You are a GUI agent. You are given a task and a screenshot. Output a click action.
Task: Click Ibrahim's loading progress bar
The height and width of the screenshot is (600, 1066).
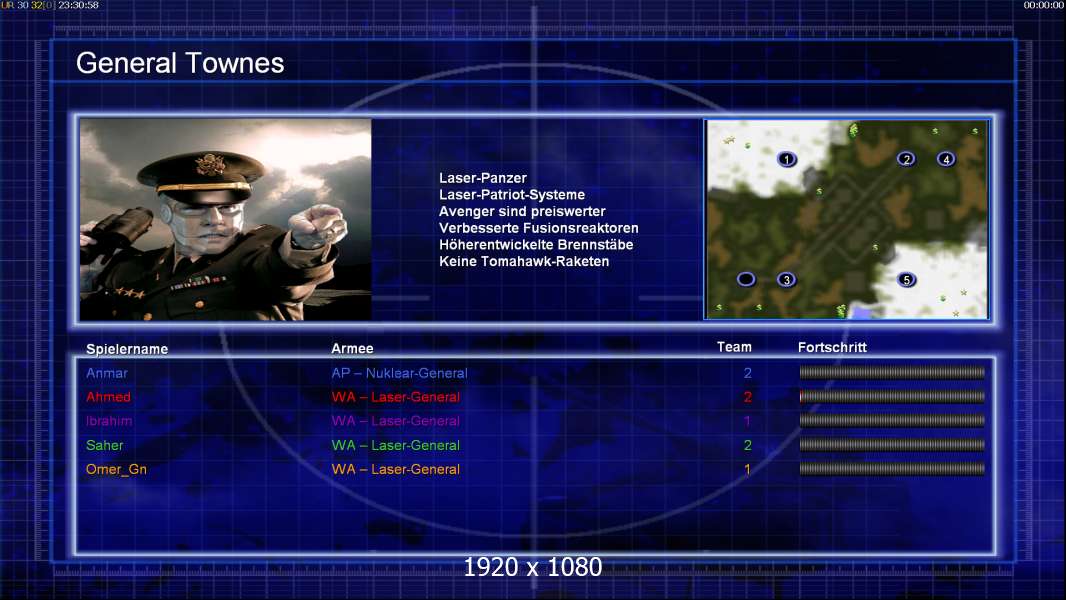(892, 421)
